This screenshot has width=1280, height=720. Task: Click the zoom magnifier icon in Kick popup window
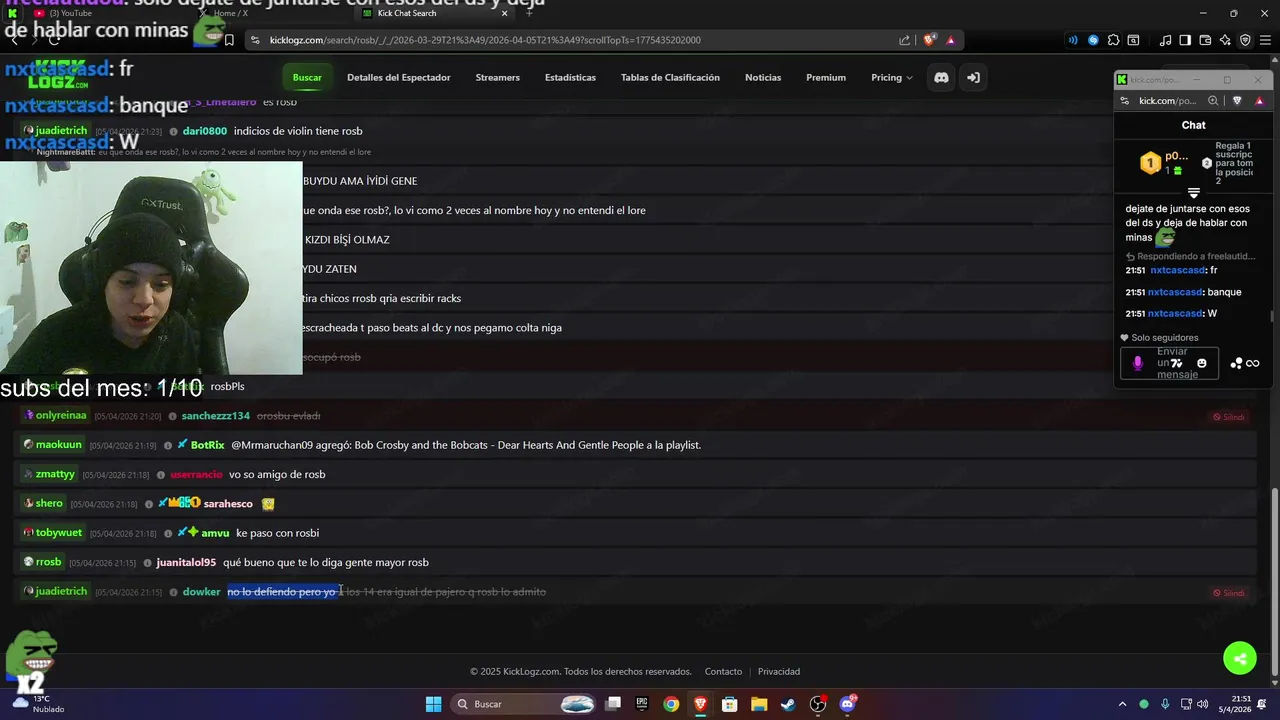[1213, 100]
